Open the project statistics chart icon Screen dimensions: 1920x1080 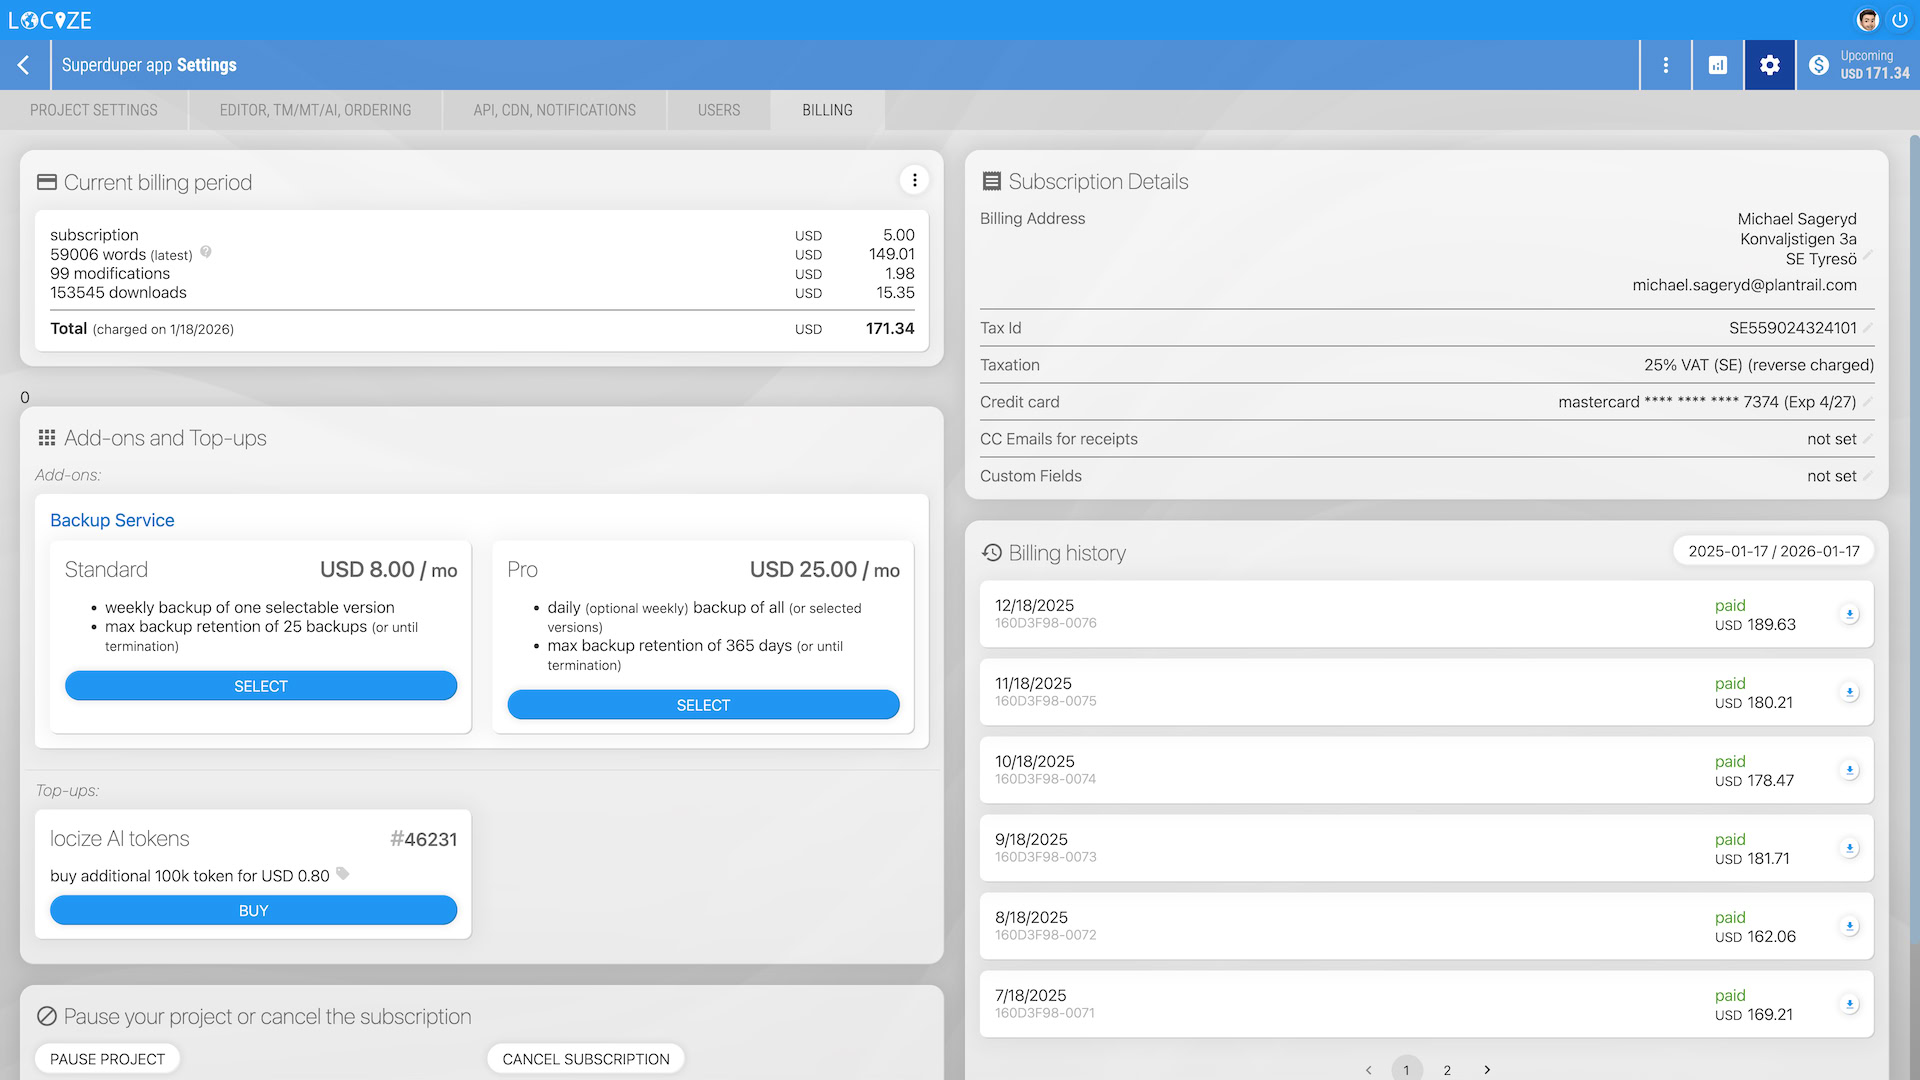pos(1718,65)
